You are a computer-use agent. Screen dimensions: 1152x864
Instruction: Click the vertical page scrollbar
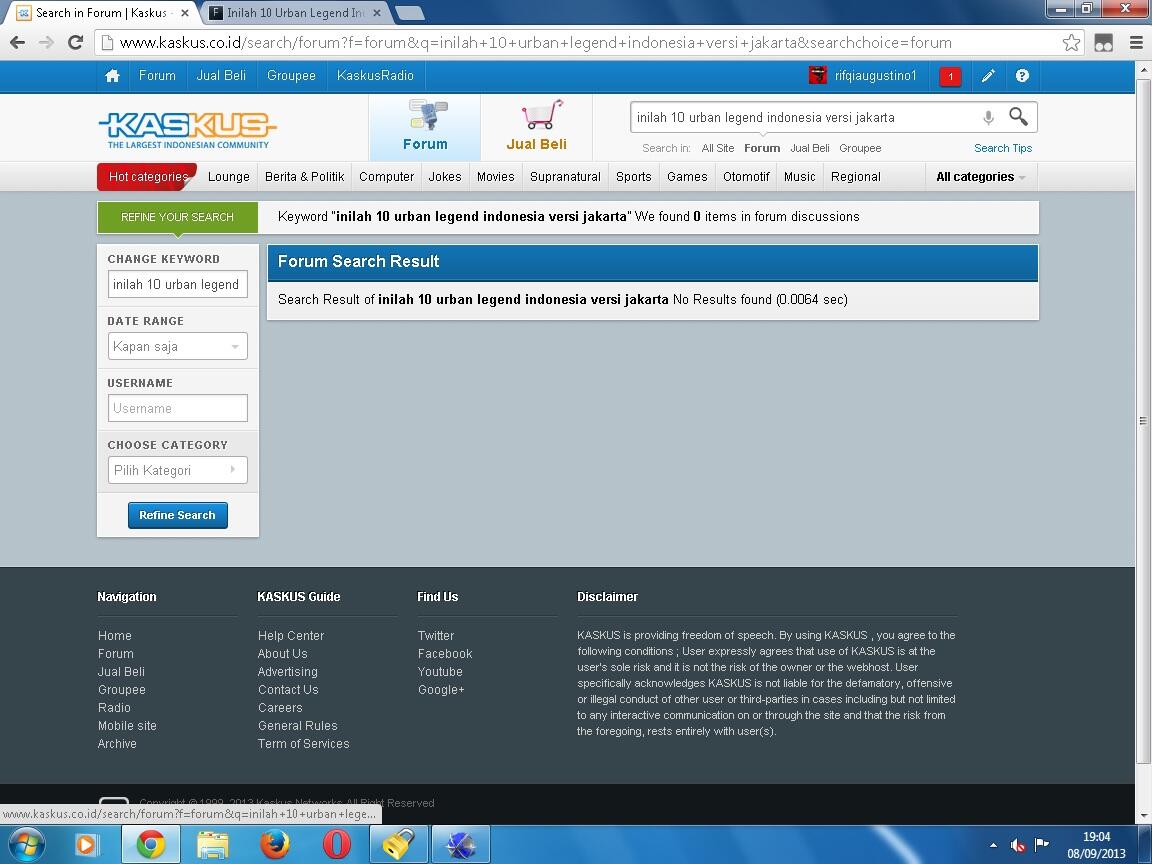point(1143,420)
